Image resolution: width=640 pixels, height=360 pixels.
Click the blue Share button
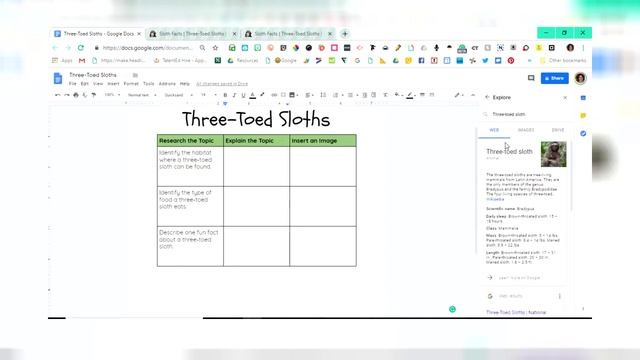(x=554, y=78)
